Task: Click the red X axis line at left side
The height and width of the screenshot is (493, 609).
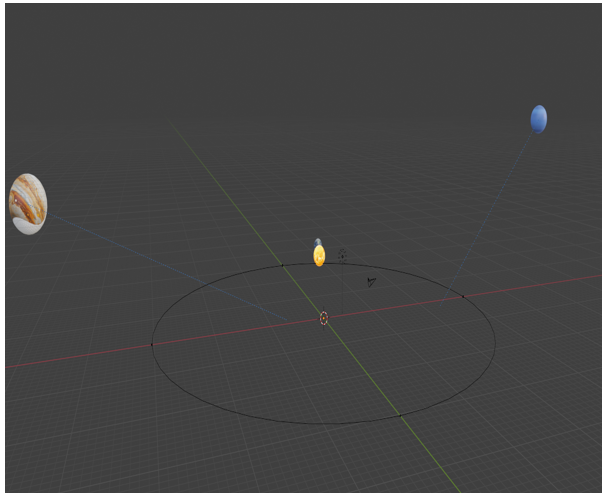Action: tap(78, 355)
